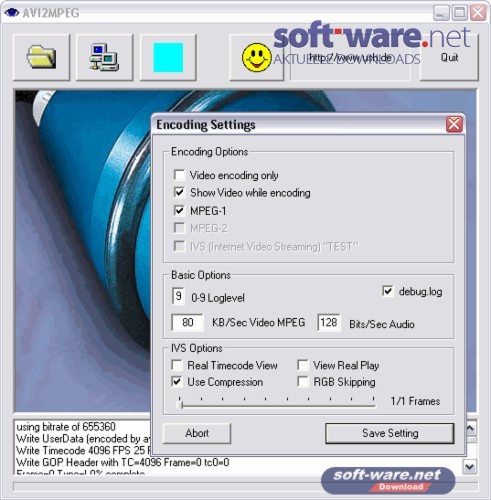491x500 pixels.
Task: Check the View Real Play option
Action: [303, 365]
